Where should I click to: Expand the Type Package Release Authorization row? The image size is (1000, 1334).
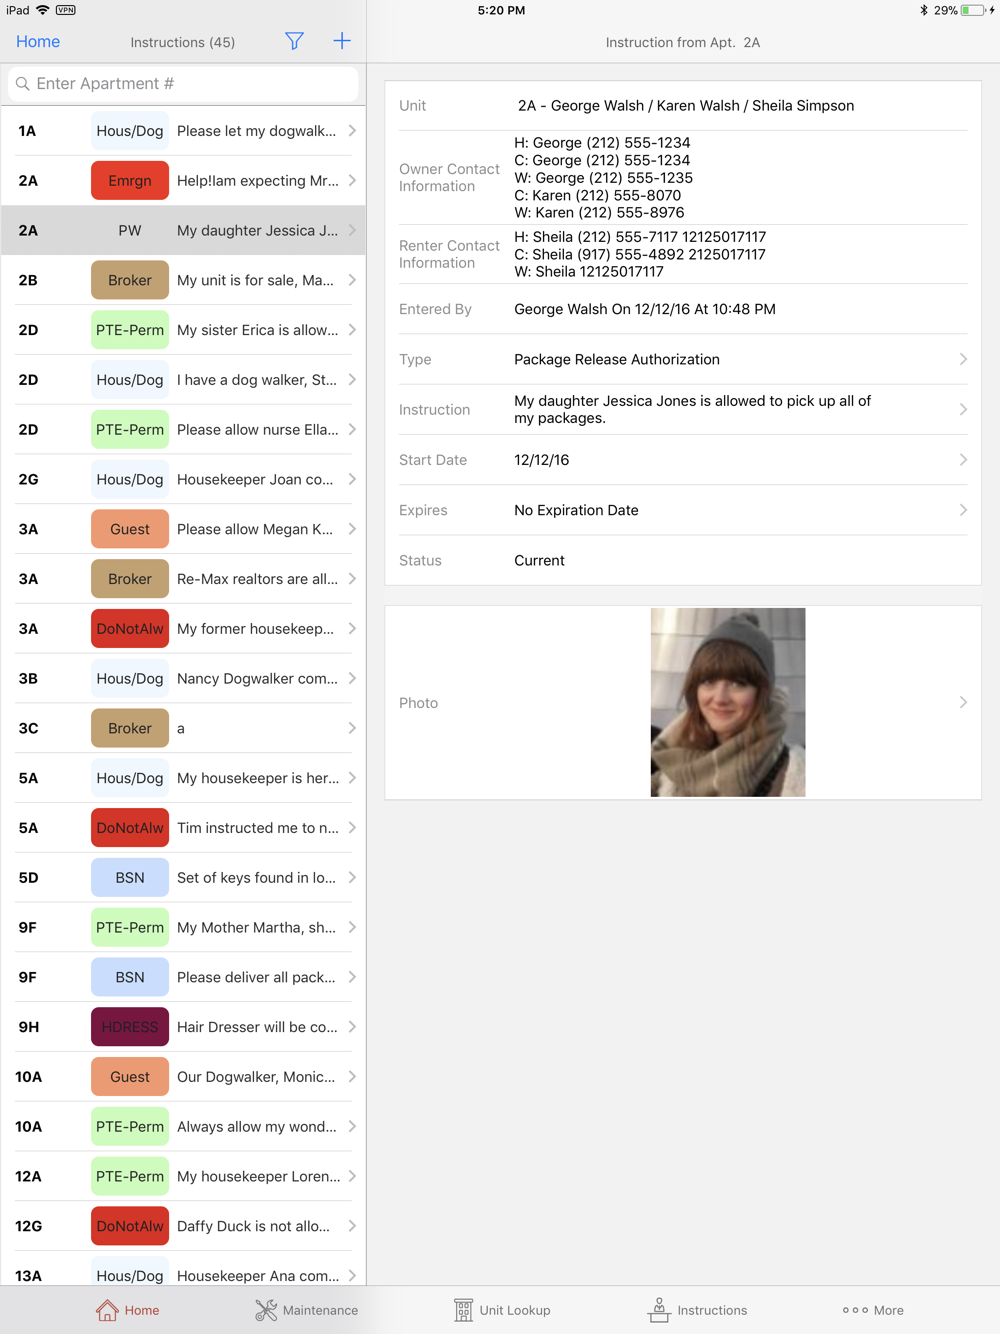[x=683, y=360]
